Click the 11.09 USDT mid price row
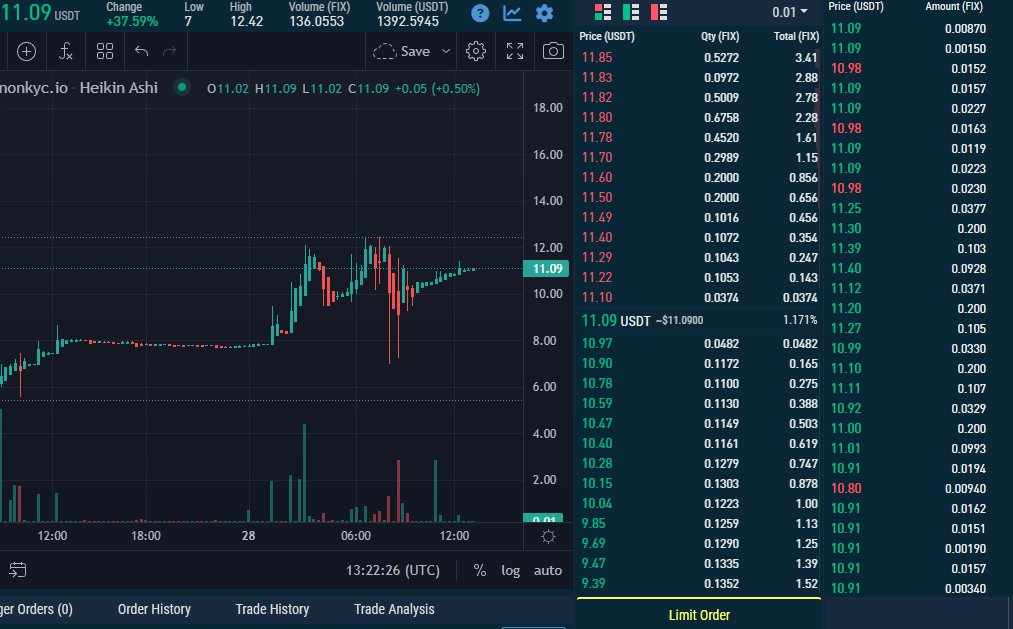The width and height of the screenshot is (1013, 629). click(700, 320)
